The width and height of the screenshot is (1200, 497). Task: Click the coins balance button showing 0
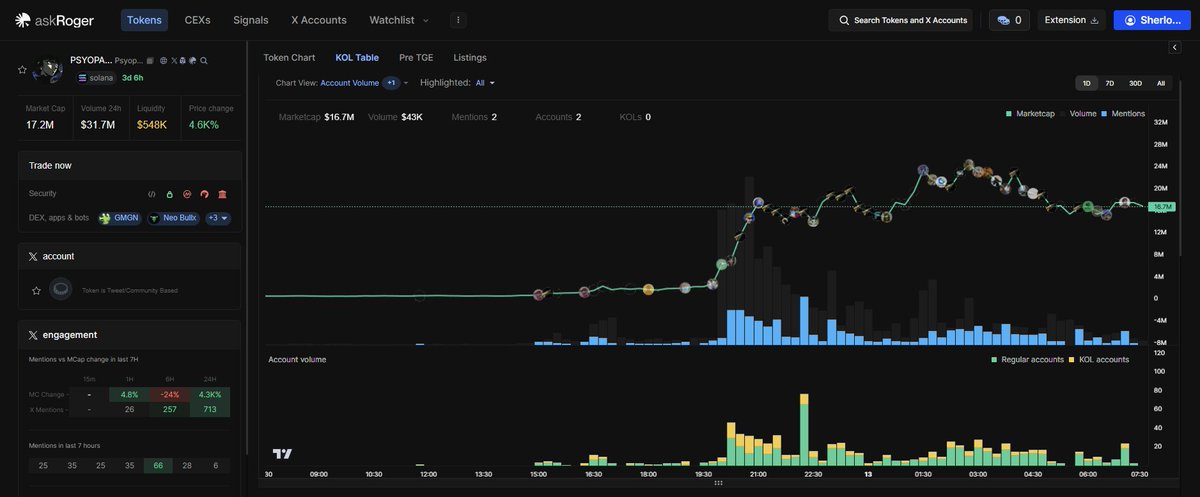(x=1009, y=20)
